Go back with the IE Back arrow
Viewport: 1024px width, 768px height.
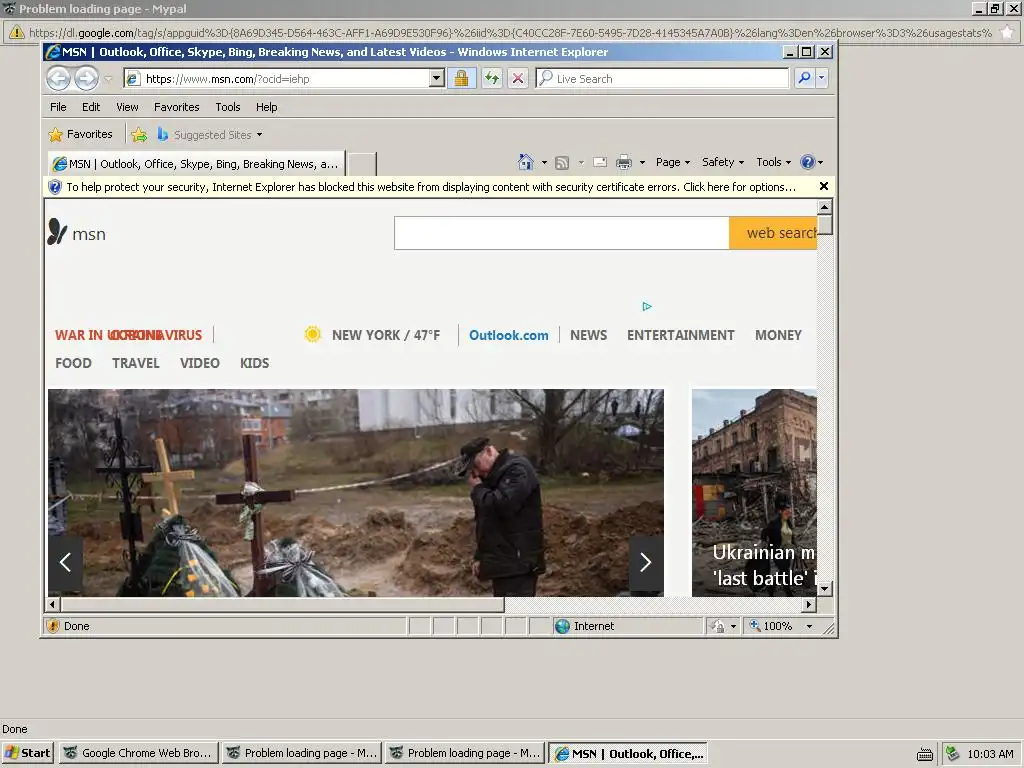(58, 79)
